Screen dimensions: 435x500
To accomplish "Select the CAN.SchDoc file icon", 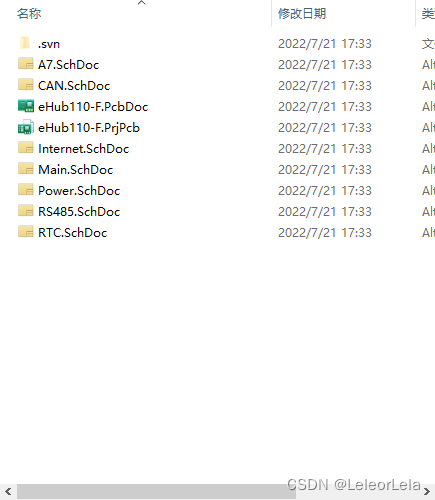I will (x=26, y=85).
